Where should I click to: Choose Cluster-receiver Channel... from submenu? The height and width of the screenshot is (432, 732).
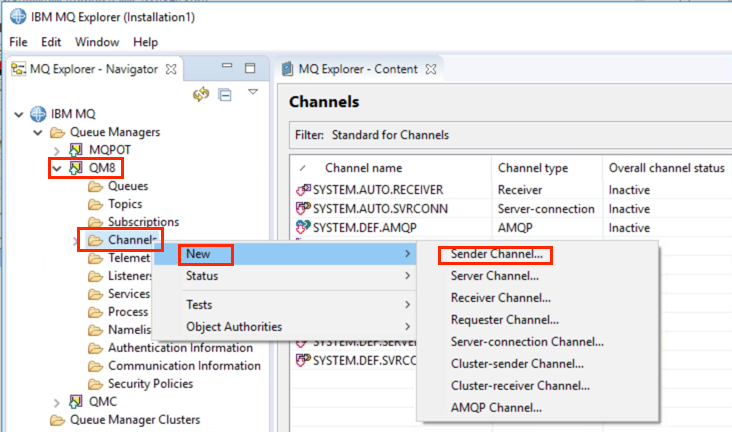(x=520, y=386)
